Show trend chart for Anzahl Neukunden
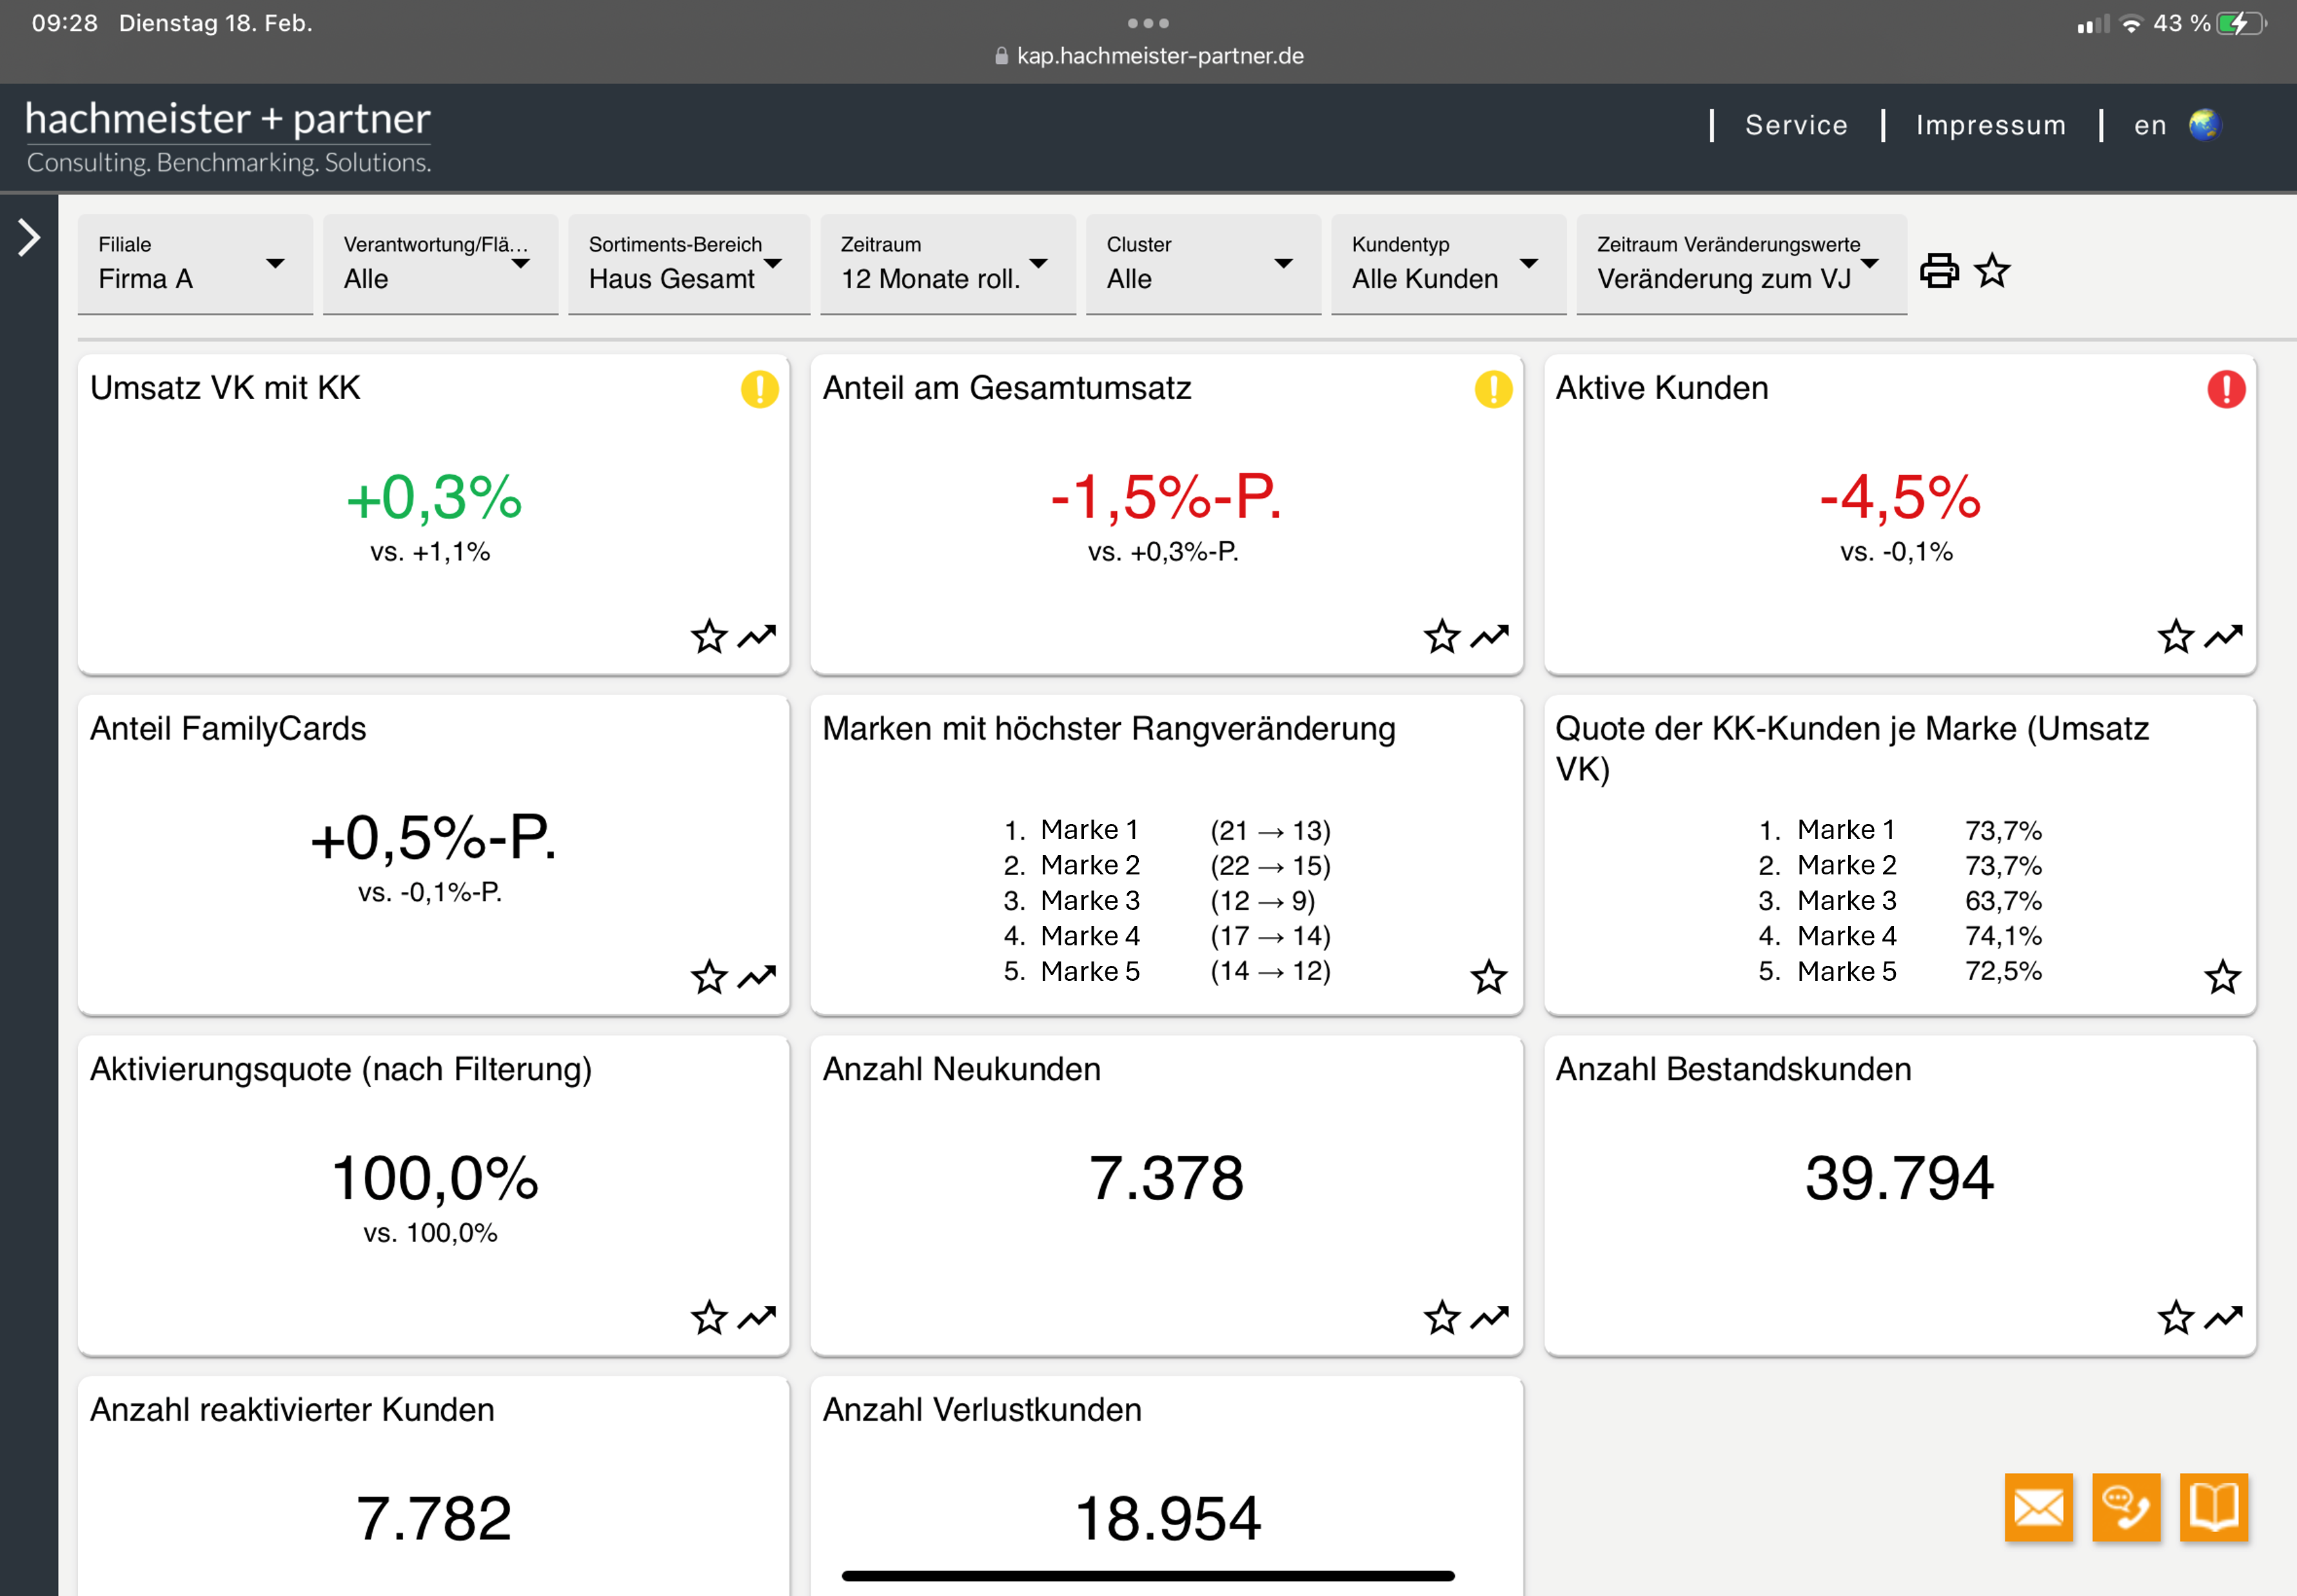Viewport: 2297px width, 1596px height. click(1490, 1317)
